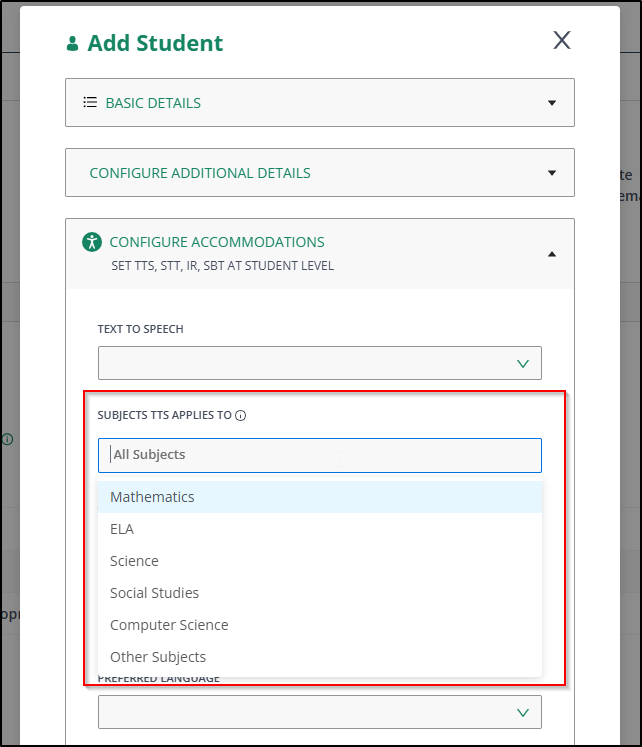
Task: Click the student person icon by title
Action: (x=72, y=43)
